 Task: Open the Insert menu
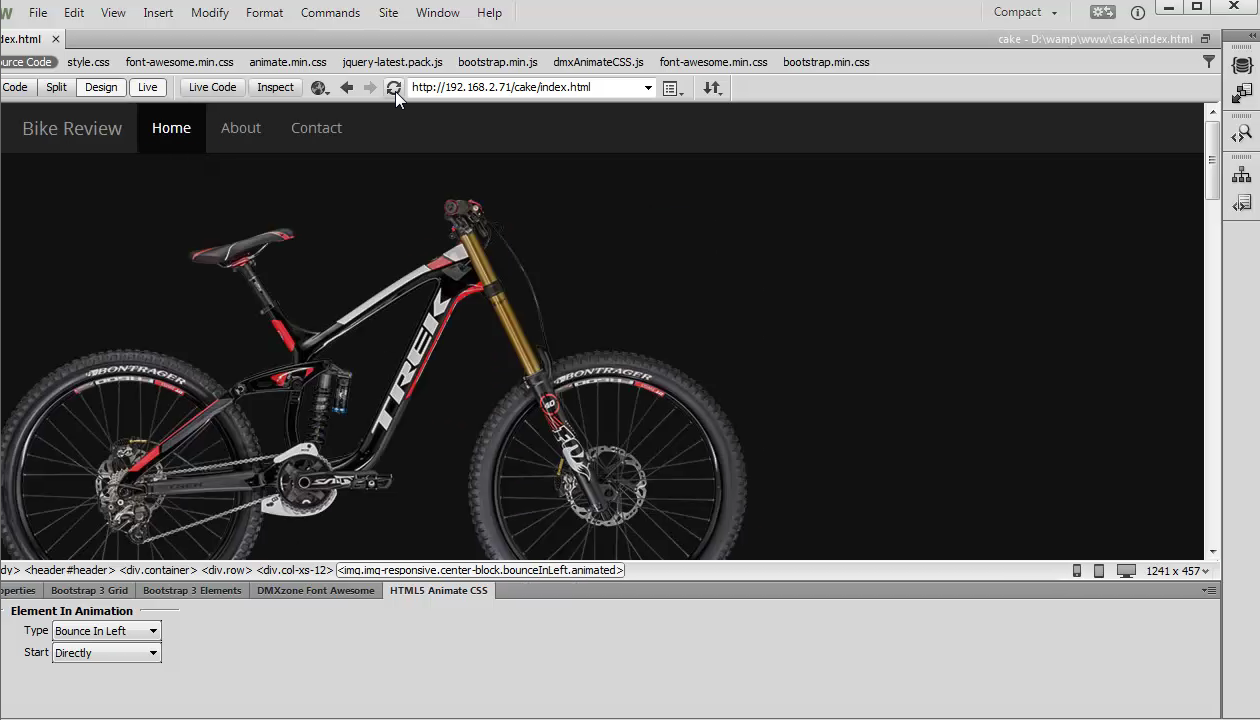click(x=158, y=13)
